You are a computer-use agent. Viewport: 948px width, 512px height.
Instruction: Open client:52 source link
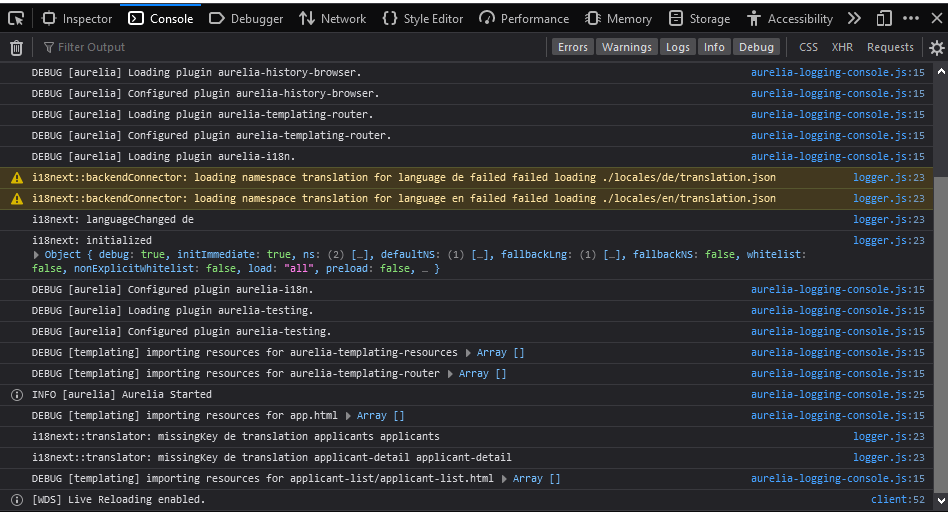pyautogui.click(x=898, y=499)
